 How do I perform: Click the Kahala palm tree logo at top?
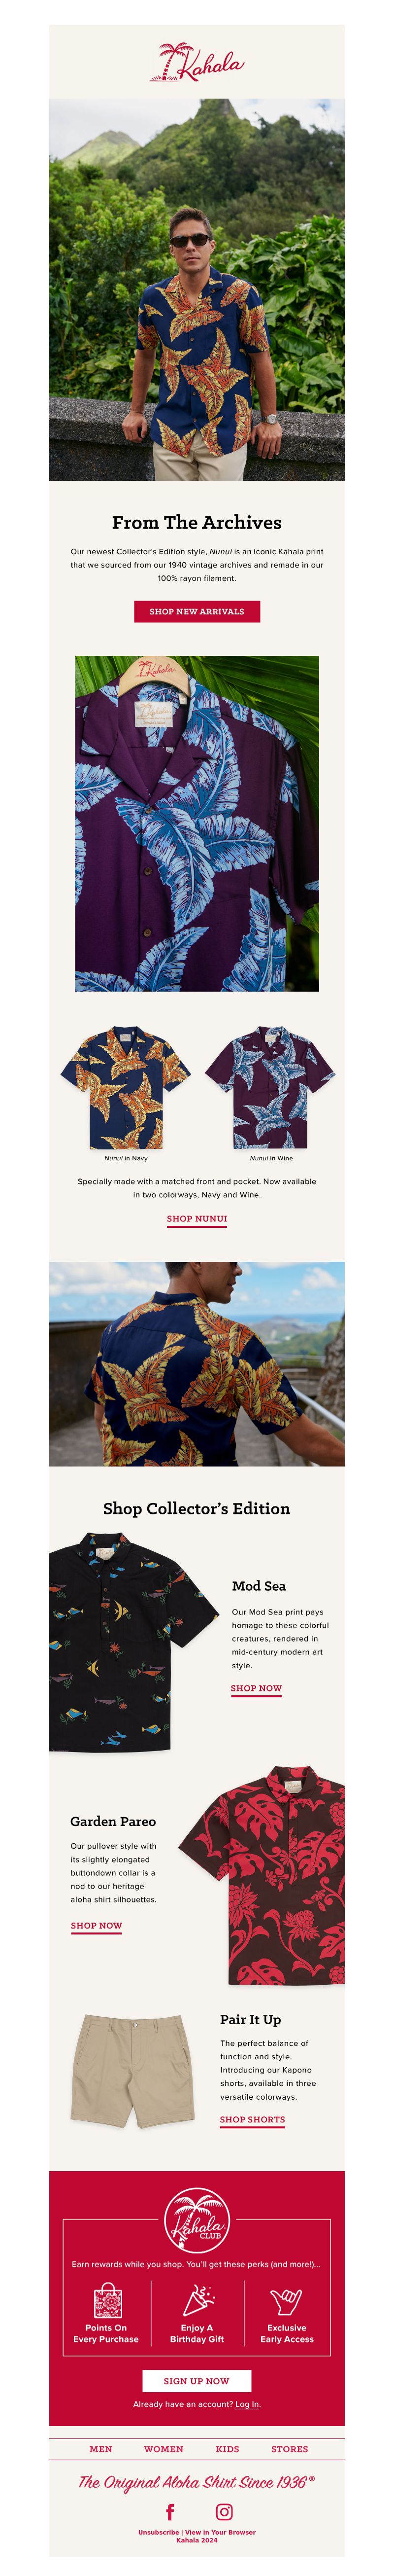click(197, 61)
